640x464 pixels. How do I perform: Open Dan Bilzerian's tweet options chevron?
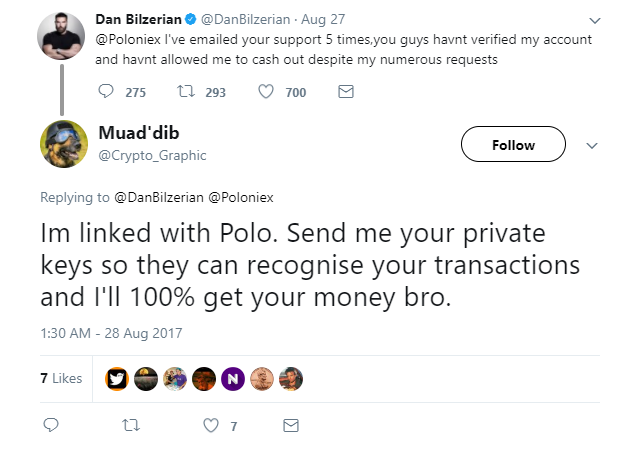pos(596,20)
